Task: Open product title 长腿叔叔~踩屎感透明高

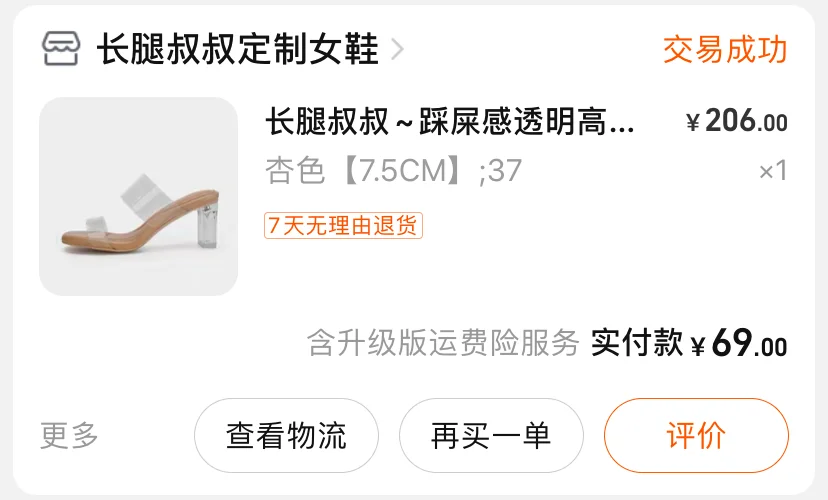Action: coord(449,121)
